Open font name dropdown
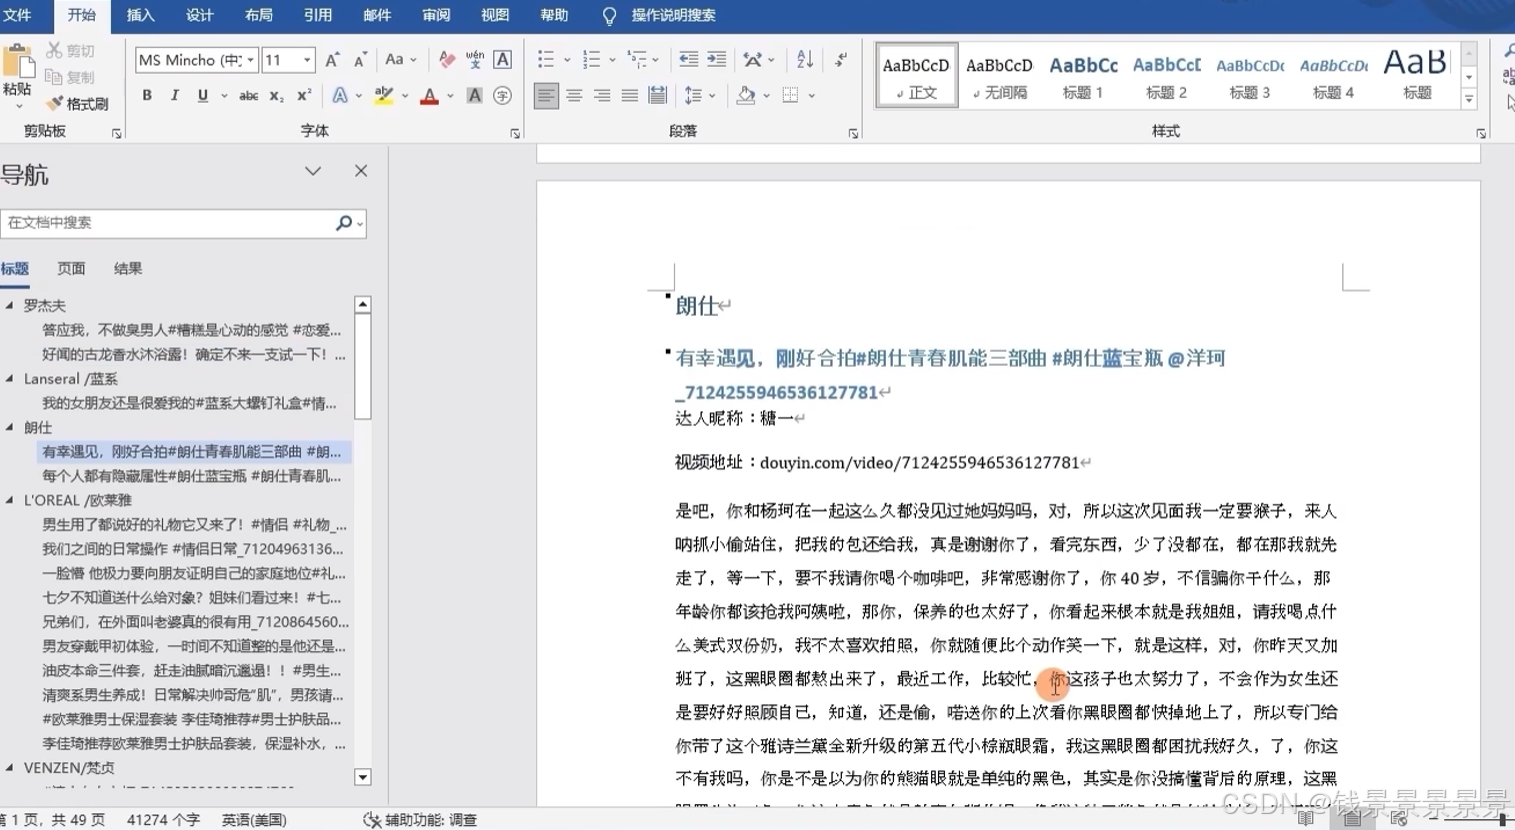The height and width of the screenshot is (830, 1515). (250, 60)
